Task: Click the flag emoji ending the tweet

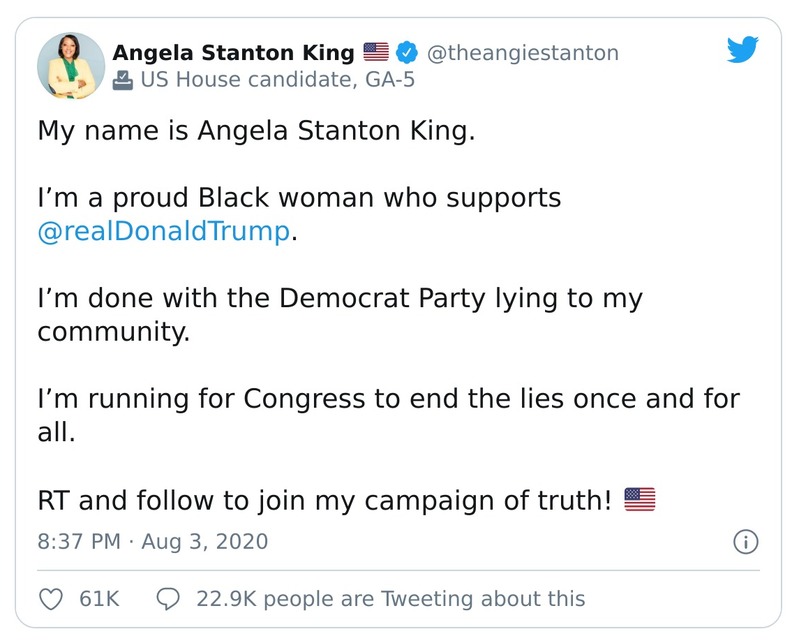Action: pos(639,498)
